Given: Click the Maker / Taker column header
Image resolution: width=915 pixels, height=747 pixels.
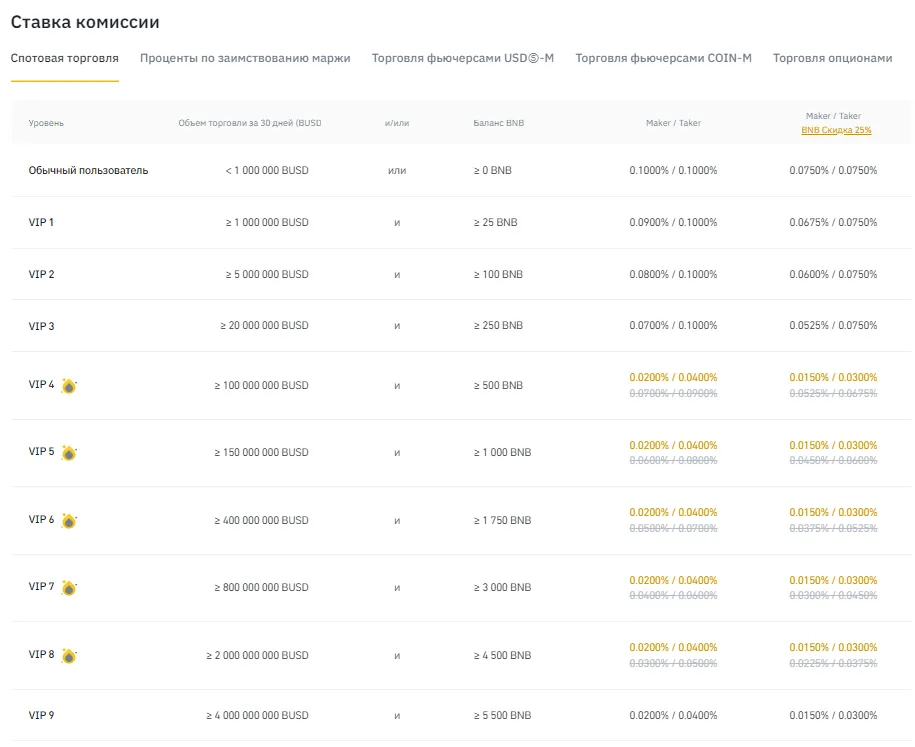Looking at the screenshot, I should click(x=674, y=122).
